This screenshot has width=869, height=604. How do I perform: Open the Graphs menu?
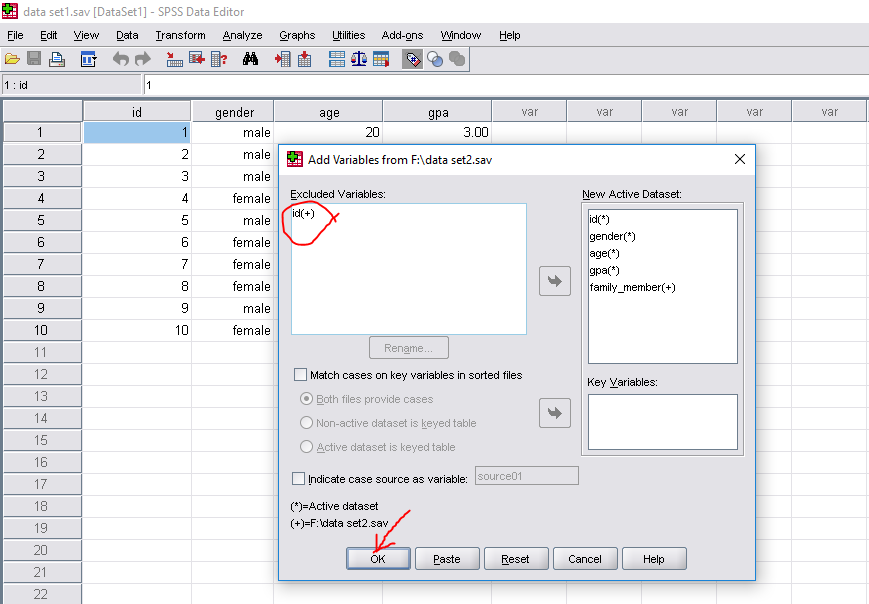point(297,35)
